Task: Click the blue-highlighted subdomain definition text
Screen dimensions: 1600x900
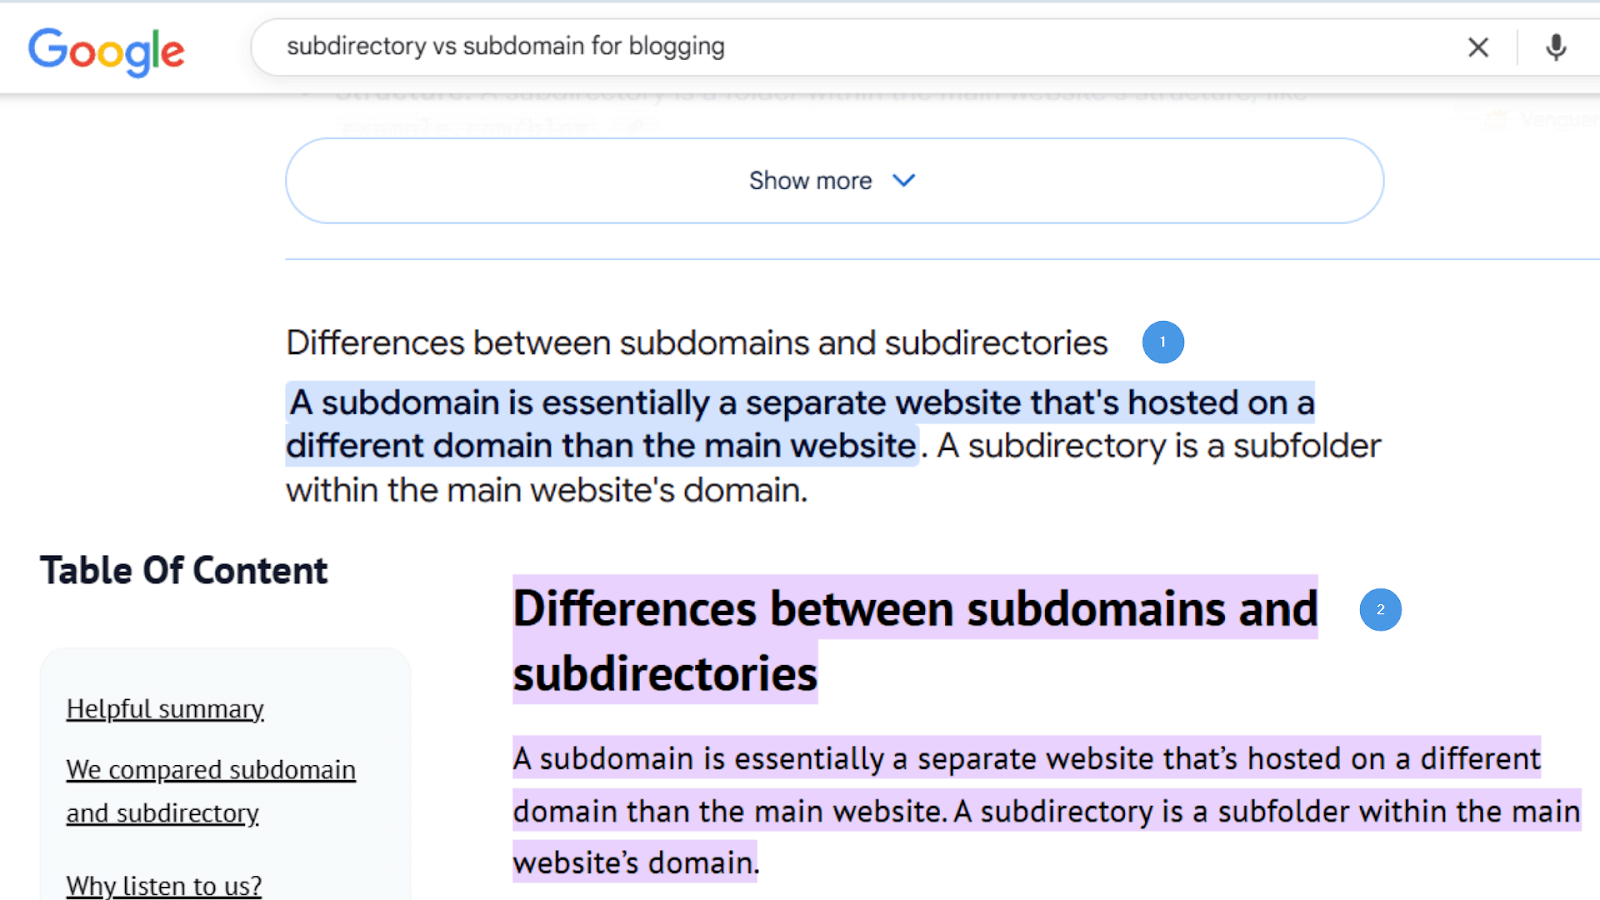Action: [x=800, y=403]
